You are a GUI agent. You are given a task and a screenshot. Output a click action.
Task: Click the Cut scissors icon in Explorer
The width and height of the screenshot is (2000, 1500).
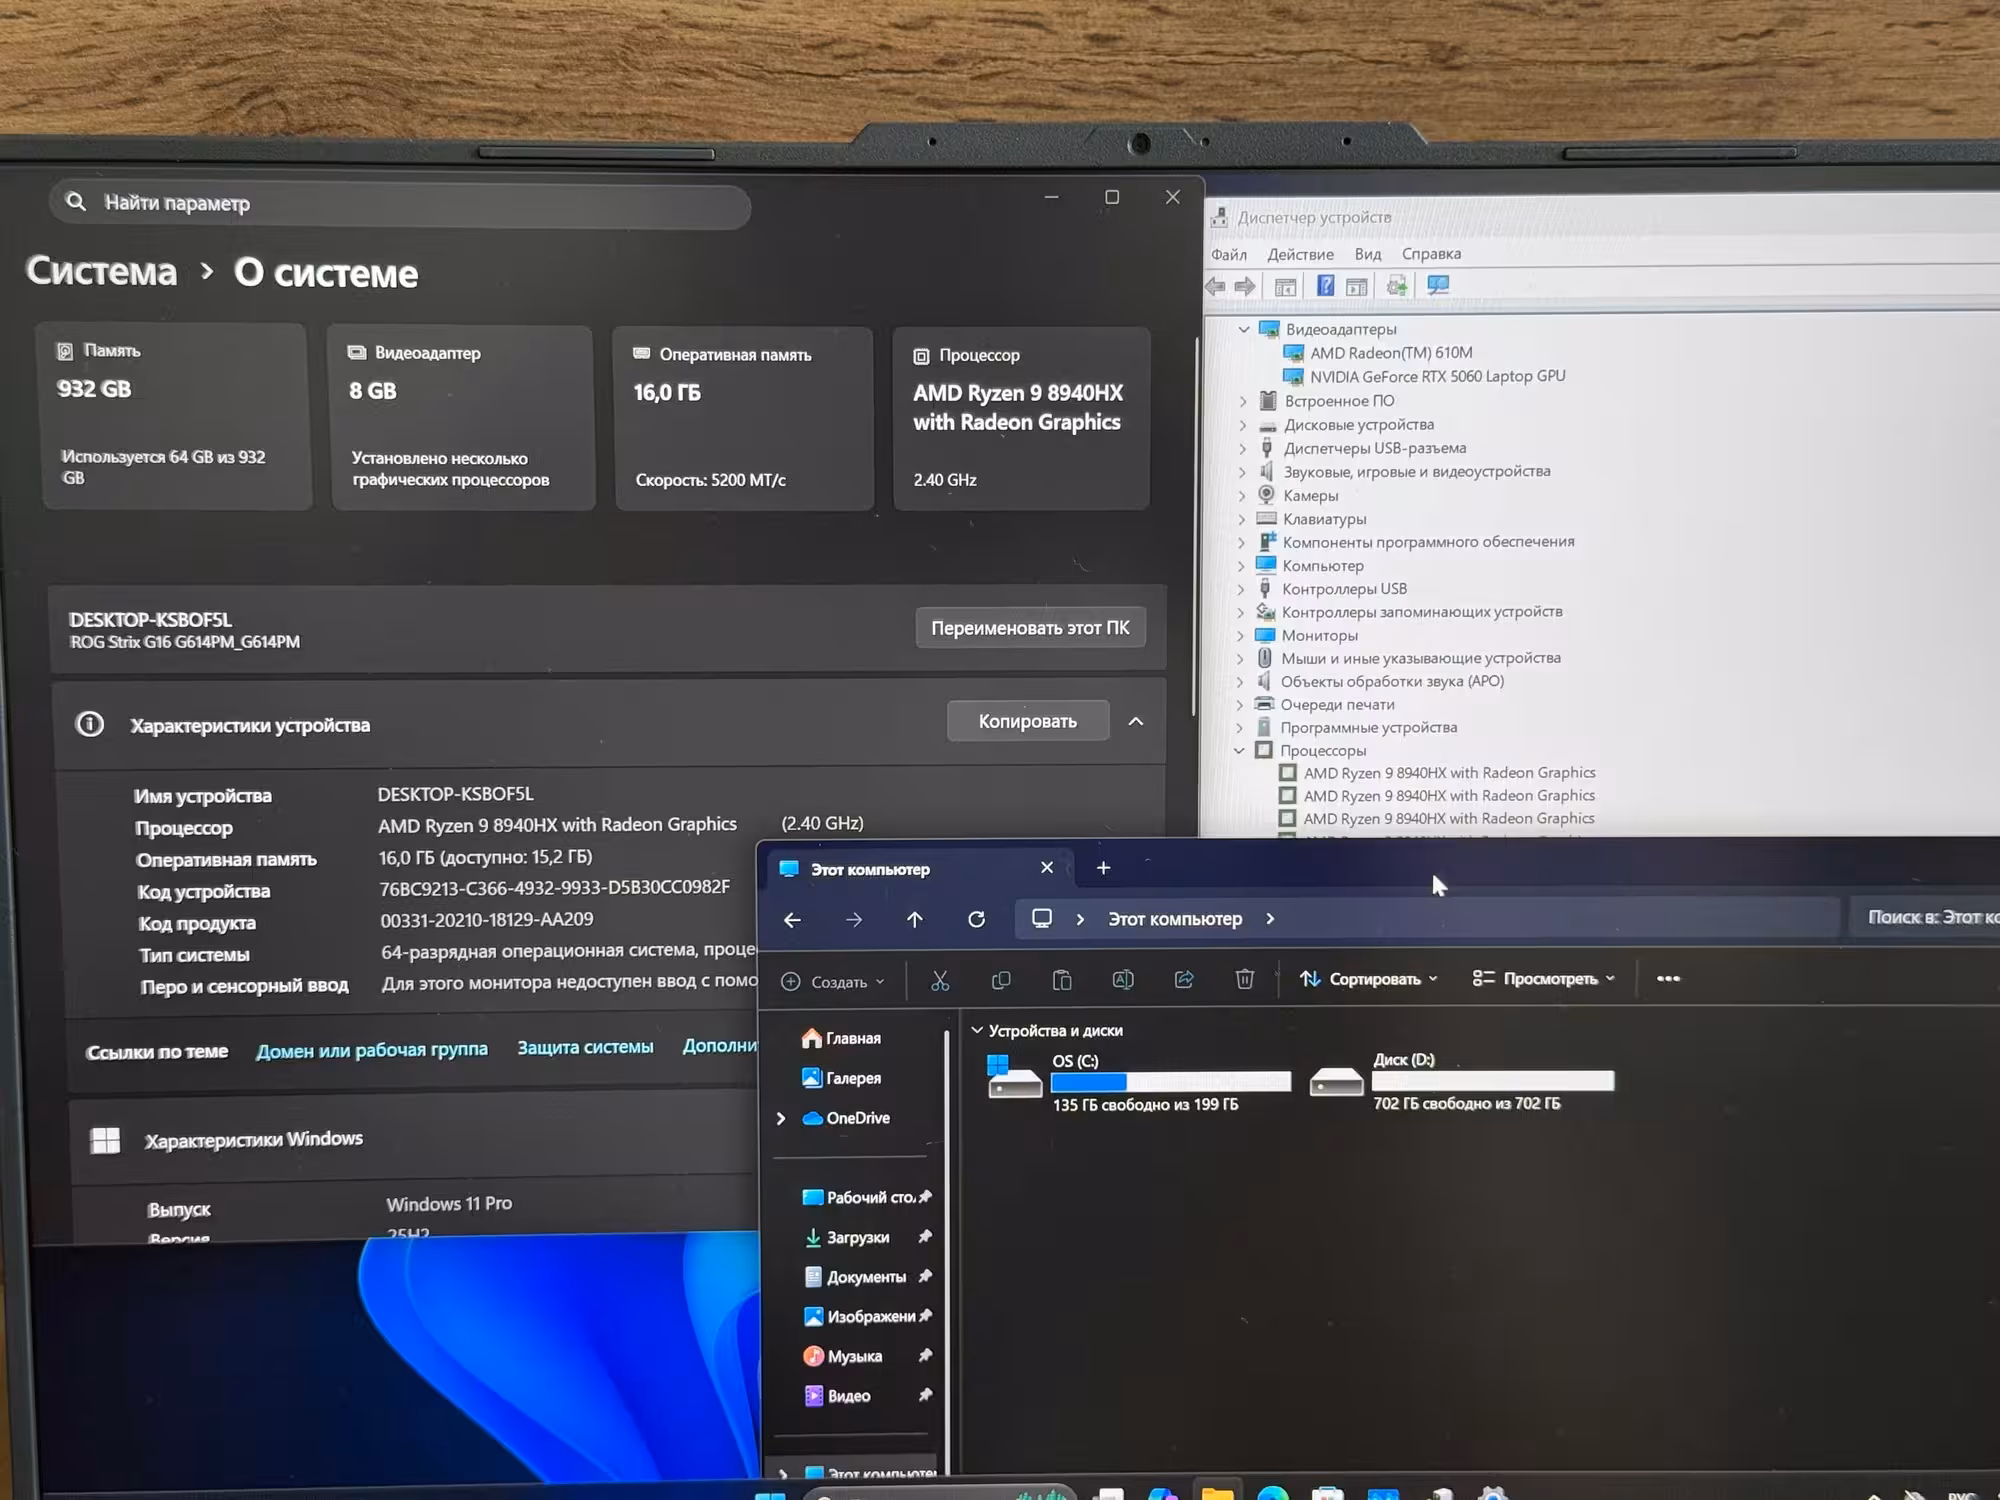pos(940,980)
